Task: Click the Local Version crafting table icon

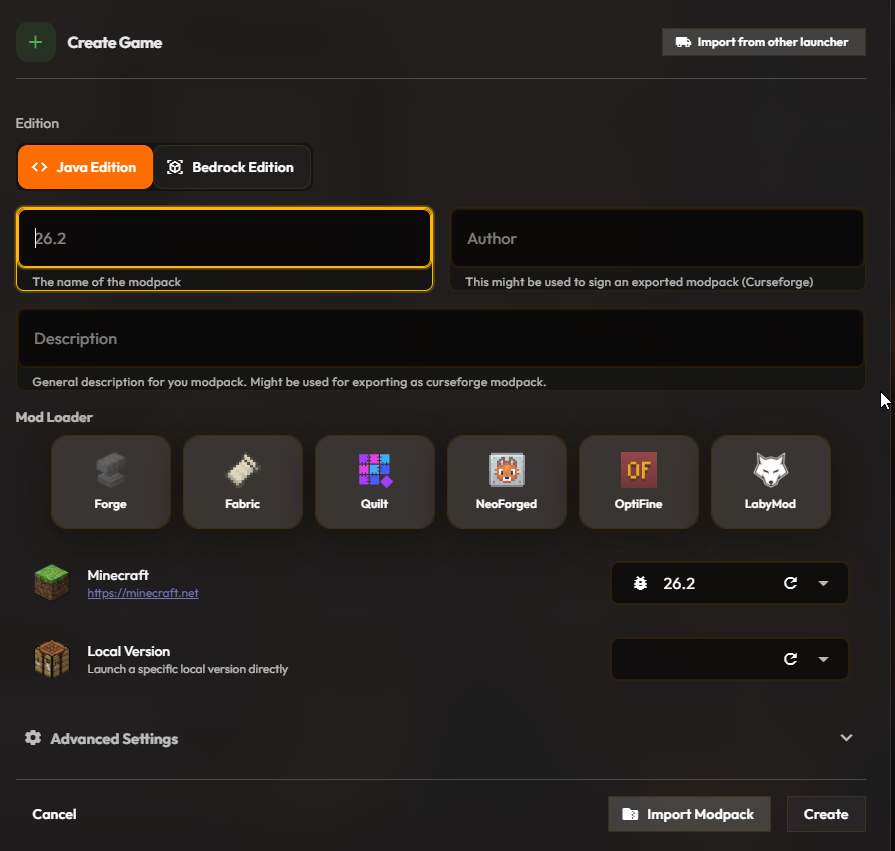Action: click(52, 659)
